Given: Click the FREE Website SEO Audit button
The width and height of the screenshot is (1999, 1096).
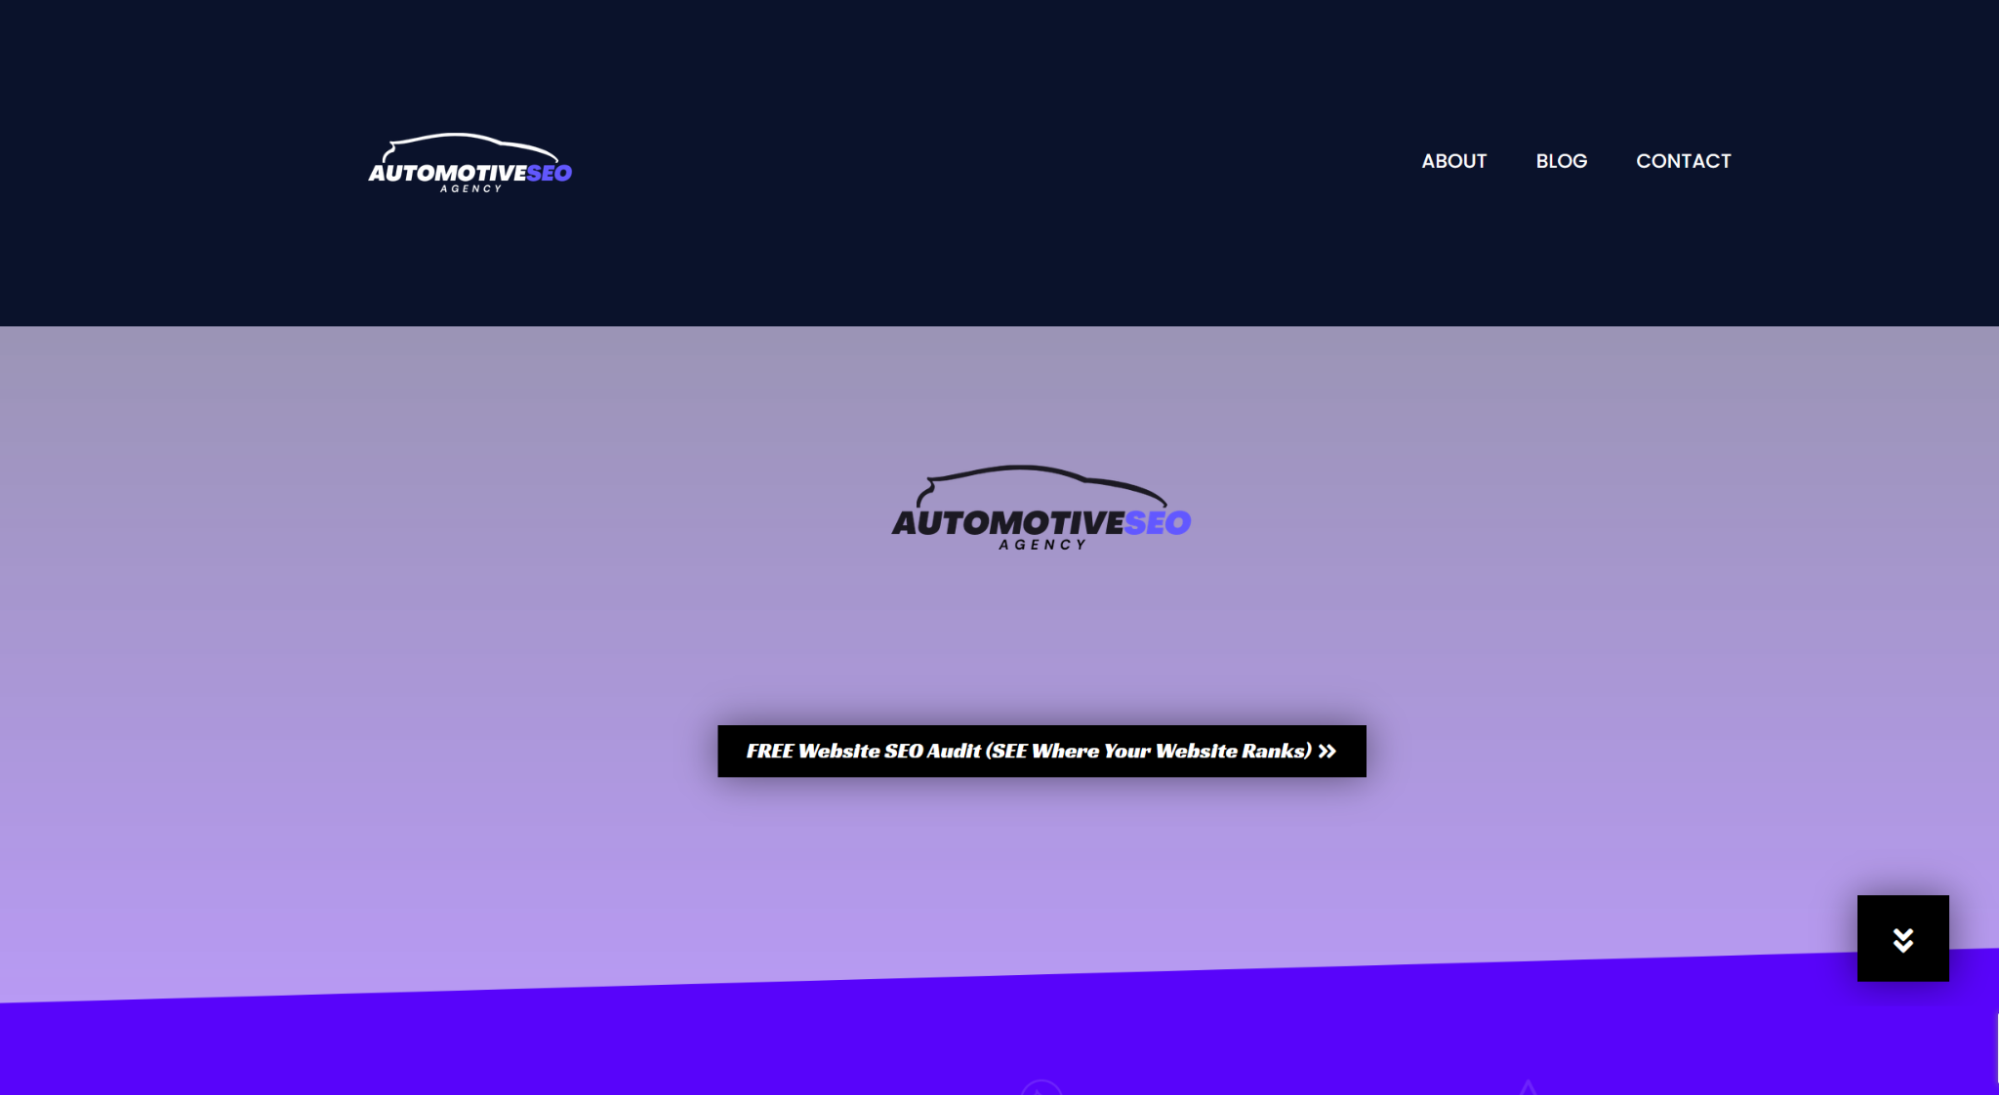Looking at the screenshot, I should (1041, 751).
